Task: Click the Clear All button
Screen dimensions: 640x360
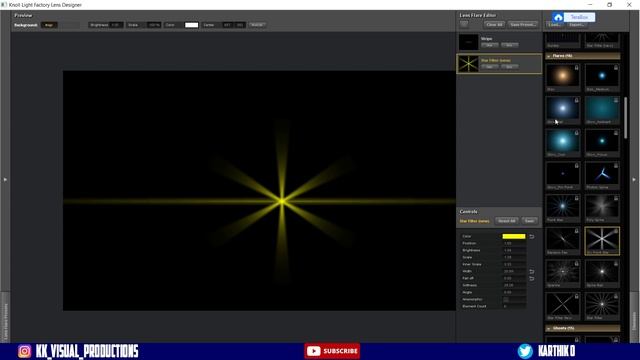Action: pos(494,24)
